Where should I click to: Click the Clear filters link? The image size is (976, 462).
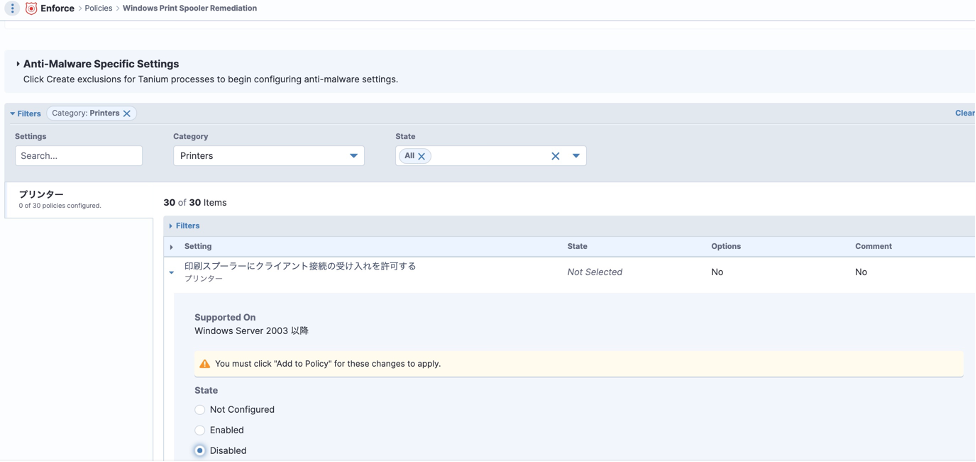965,113
